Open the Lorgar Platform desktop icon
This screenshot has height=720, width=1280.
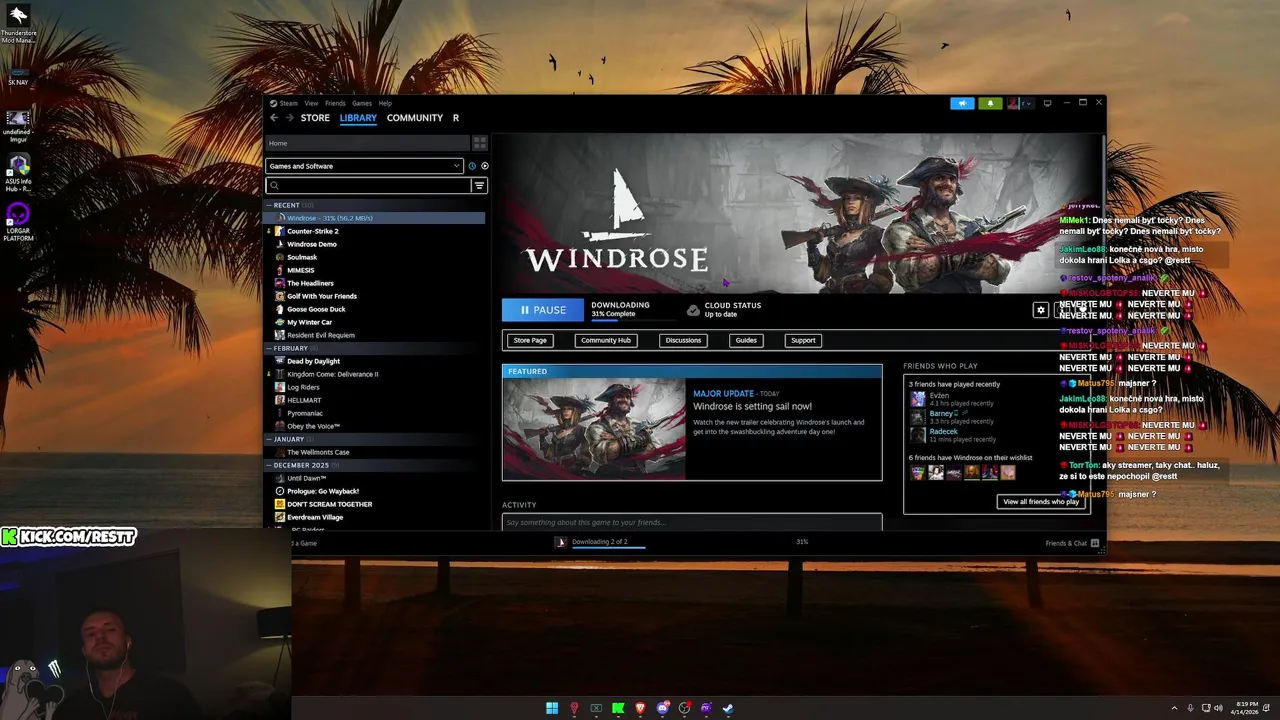(x=18, y=222)
